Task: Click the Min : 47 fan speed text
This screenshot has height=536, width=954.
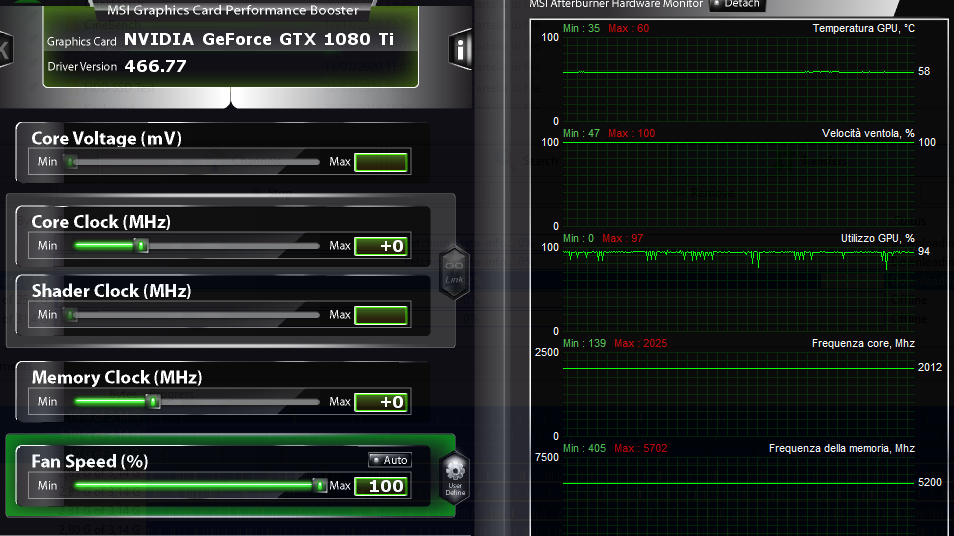Action: coord(581,133)
